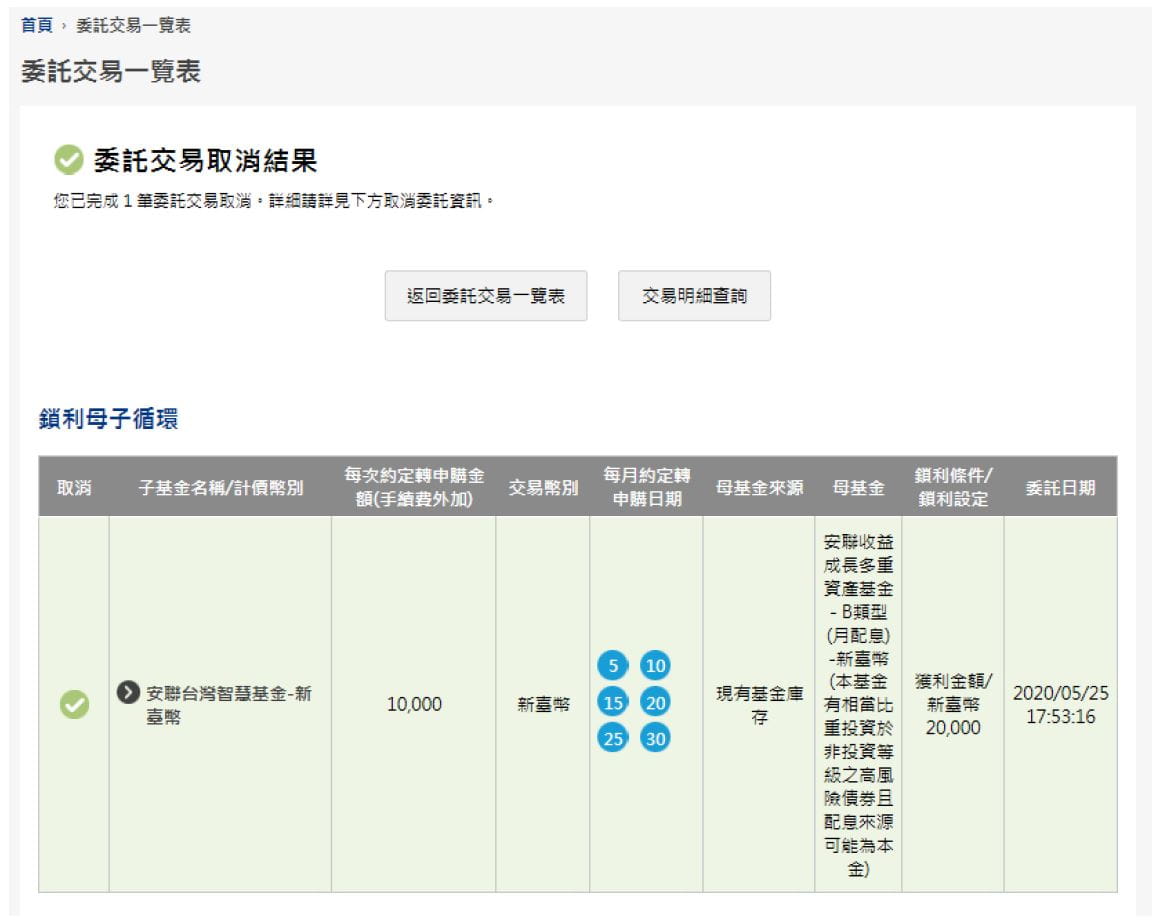Select day 25 date badge
Screen dimensions: 1163x923
pos(613,738)
